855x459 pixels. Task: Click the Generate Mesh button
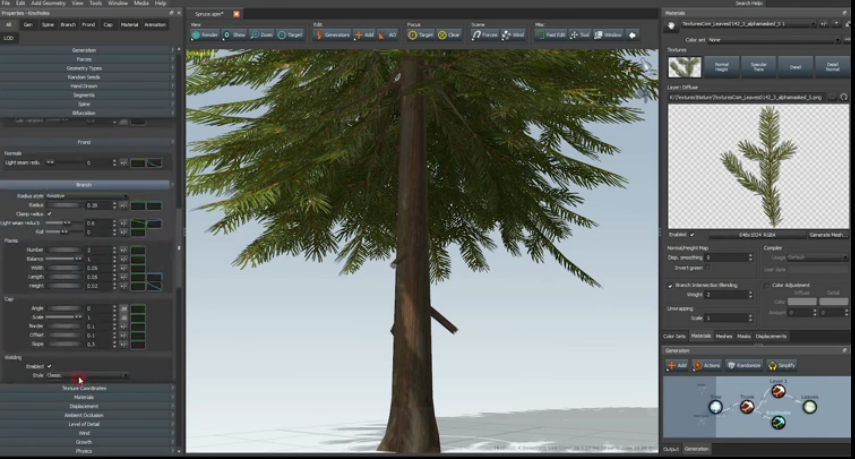coord(828,235)
